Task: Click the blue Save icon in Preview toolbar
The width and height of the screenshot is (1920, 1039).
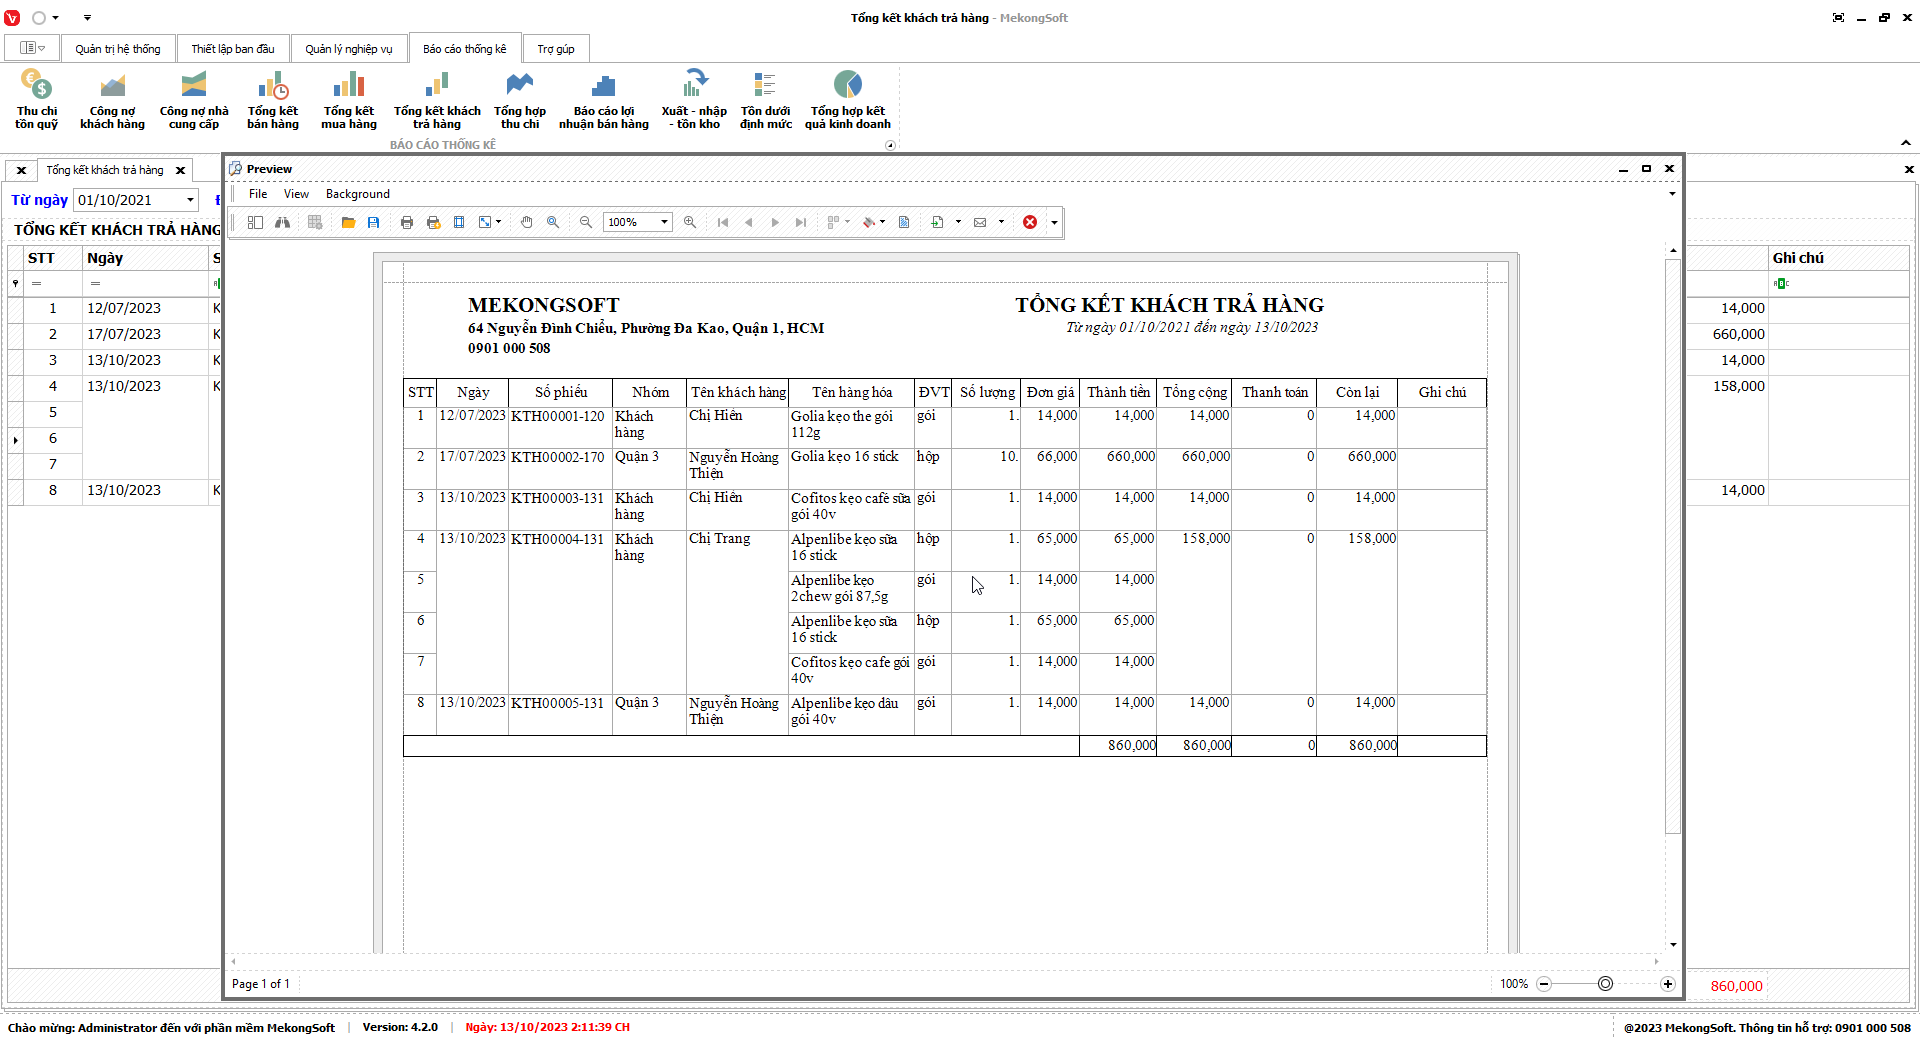Action: pos(373,222)
